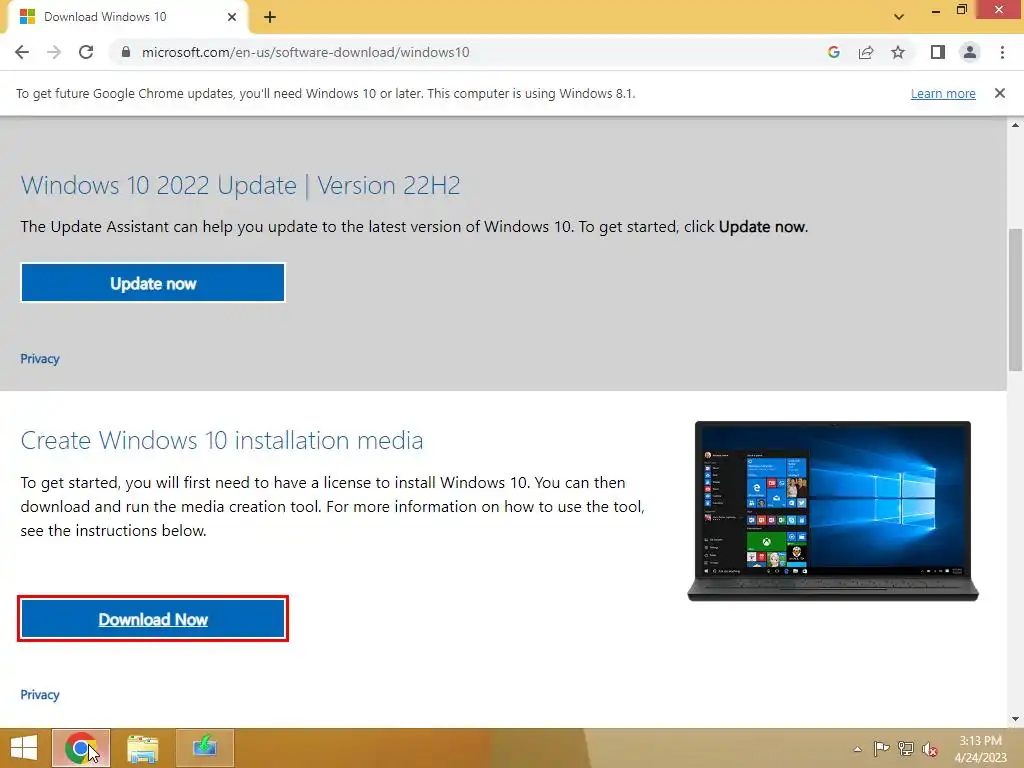
Task: Bookmark this page with the star icon
Action: tap(898, 52)
